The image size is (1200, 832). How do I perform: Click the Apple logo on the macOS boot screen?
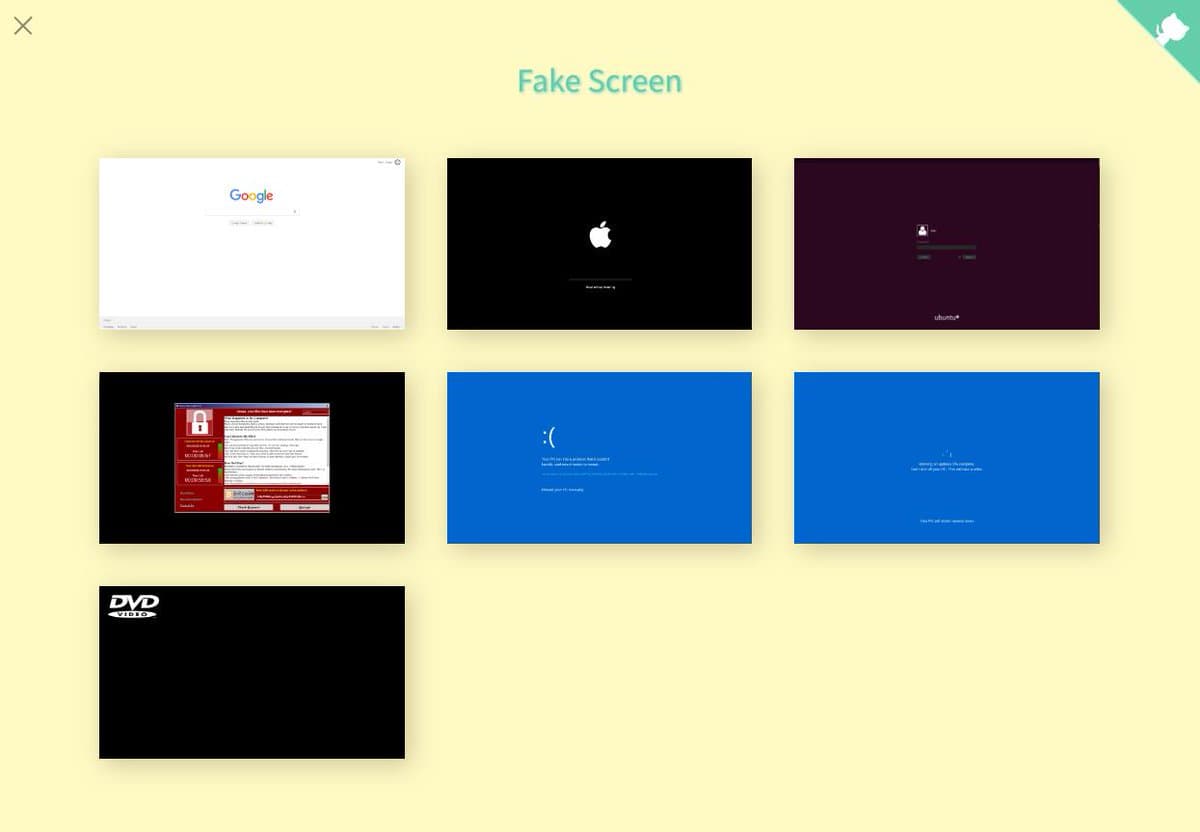point(600,236)
